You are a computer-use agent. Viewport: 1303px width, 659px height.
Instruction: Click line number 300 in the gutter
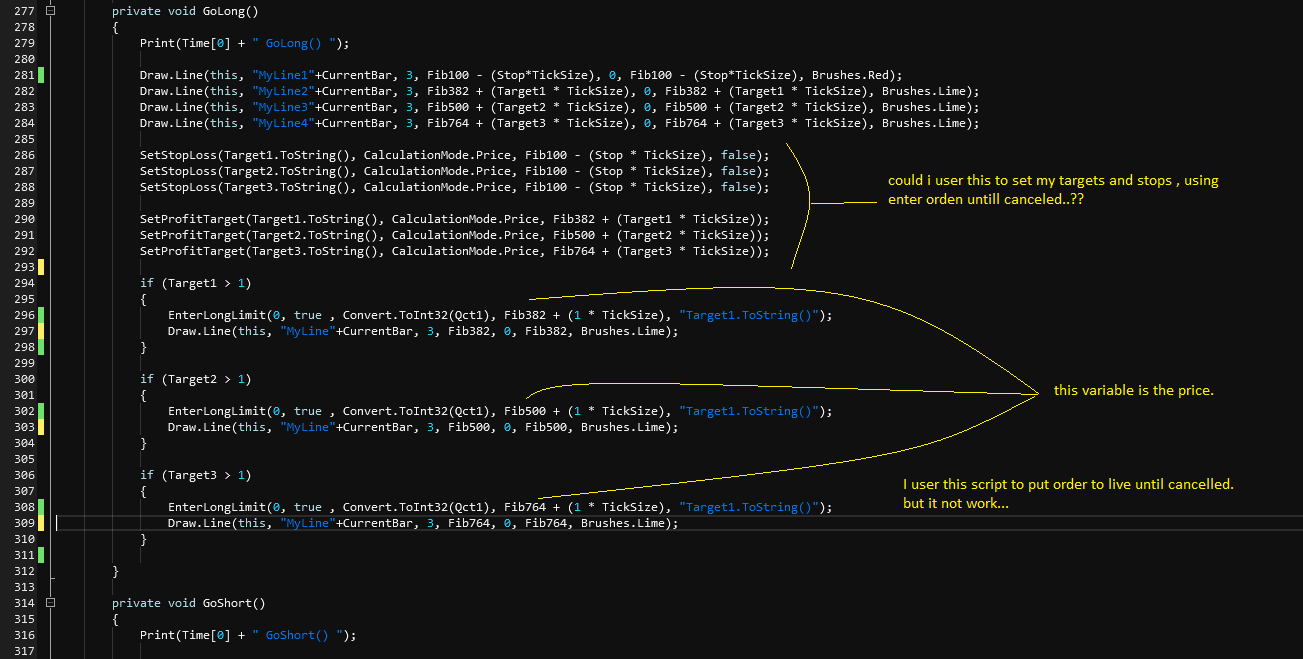pyautogui.click(x=24, y=379)
